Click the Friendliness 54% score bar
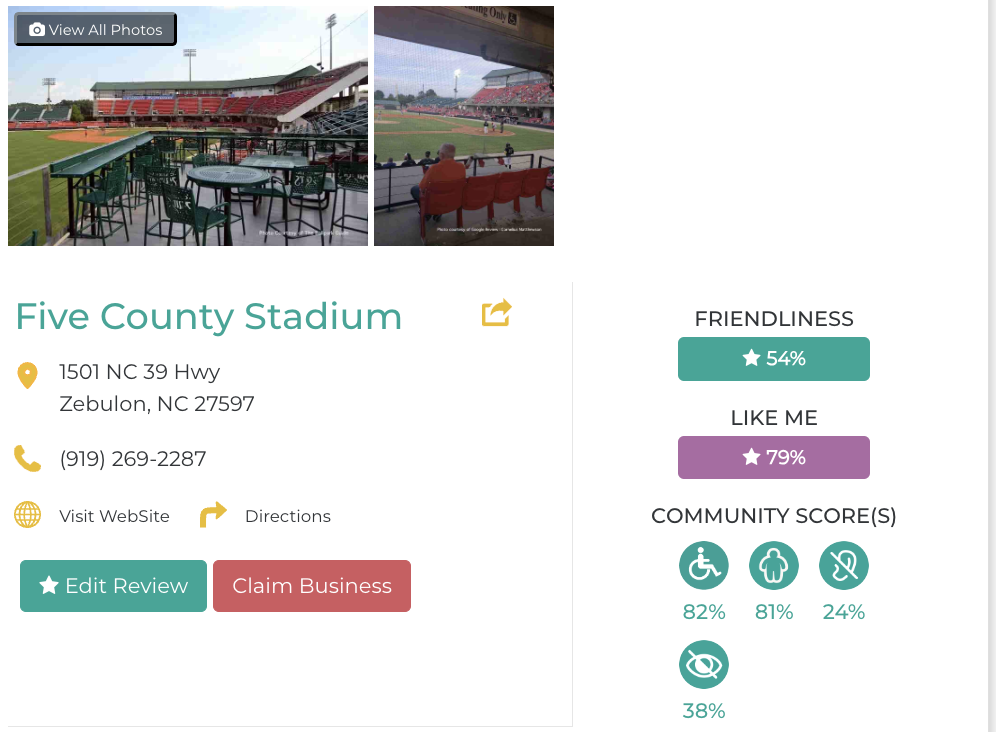The height and width of the screenshot is (732, 996). [773, 359]
